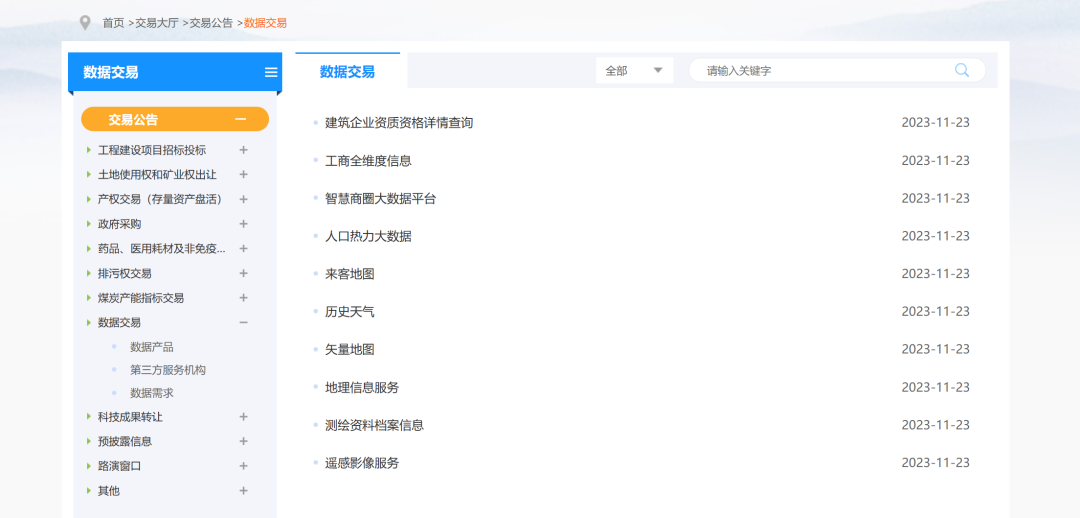Open 数据需求 sub-item
1080x518 pixels.
pyautogui.click(x=152, y=393)
